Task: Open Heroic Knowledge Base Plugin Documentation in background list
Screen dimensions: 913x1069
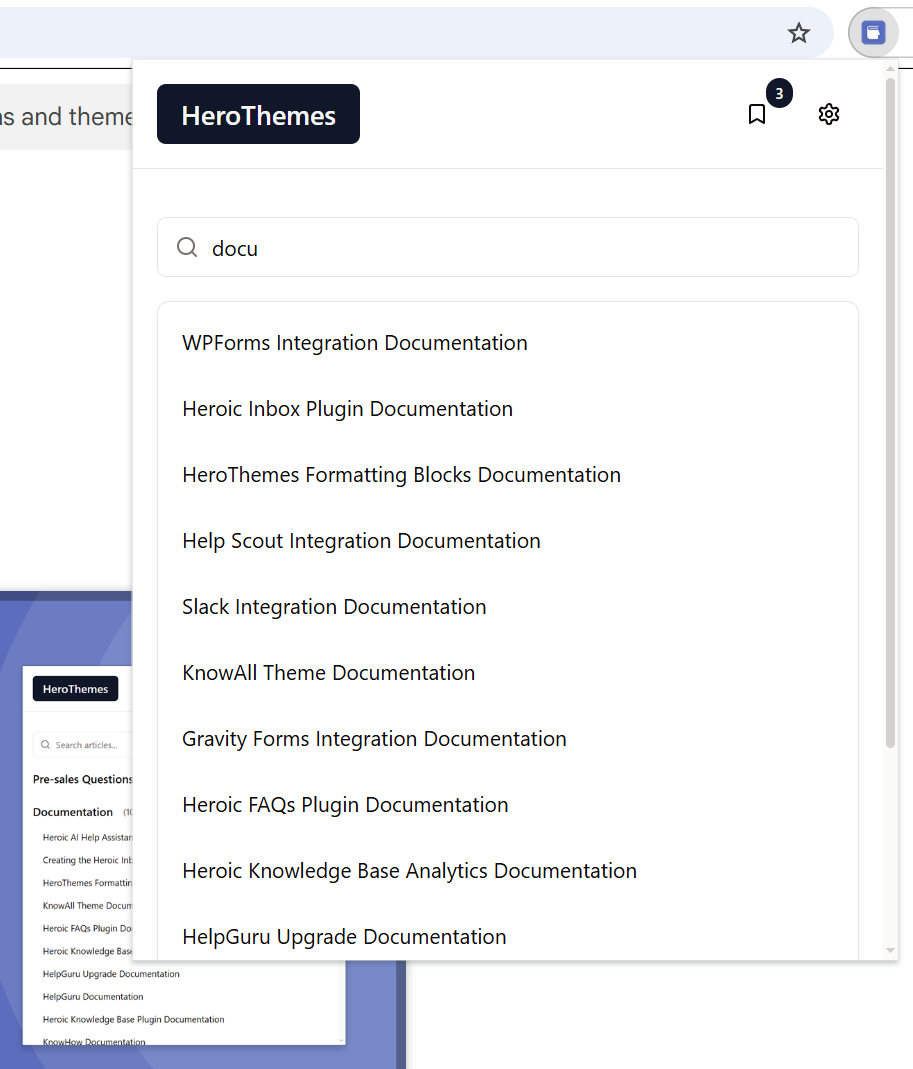Action: click(x=133, y=1019)
